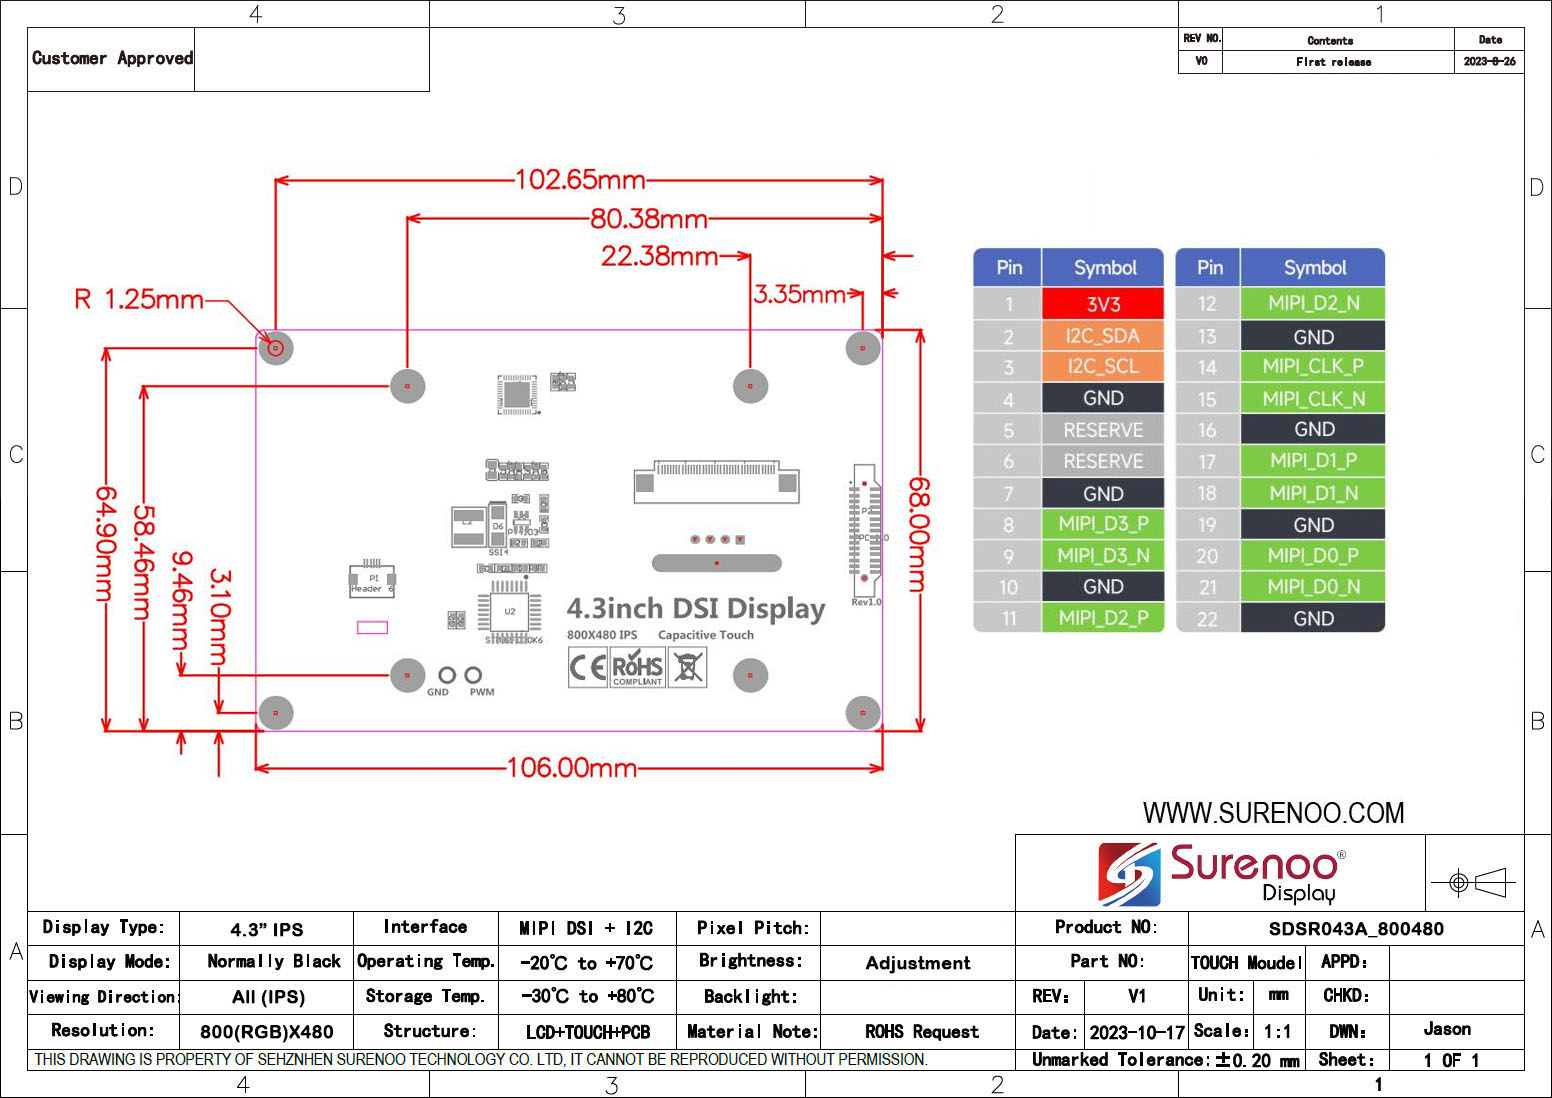Click the CE certification mark
The height and width of the screenshot is (1098, 1552).
(x=587, y=667)
